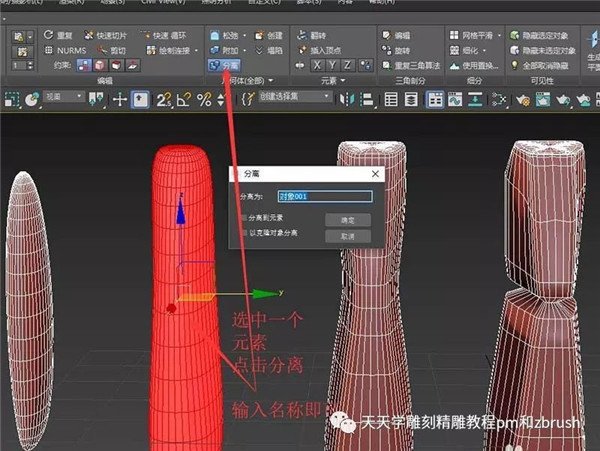Image resolution: width=600 pixels, height=451 pixels.
Task: Open the 绘制连接 dropdown arrow
Action: click(196, 50)
